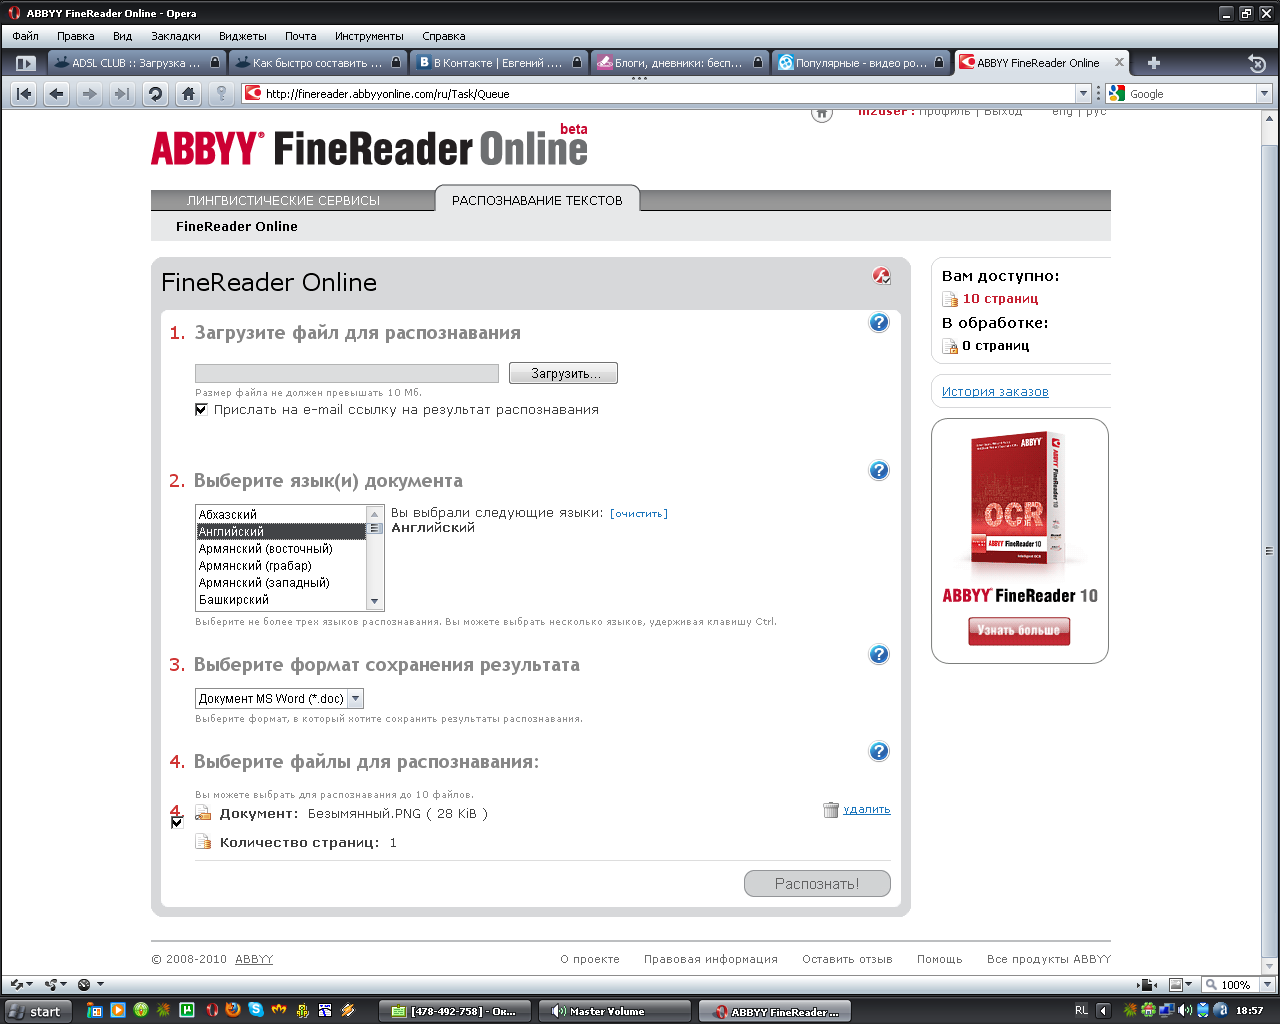Open the РАСПОЗНАВАНИЕ ТЕКСТОВ tab
Viewport: 1280px width, 1024px height.
point(537,200)
